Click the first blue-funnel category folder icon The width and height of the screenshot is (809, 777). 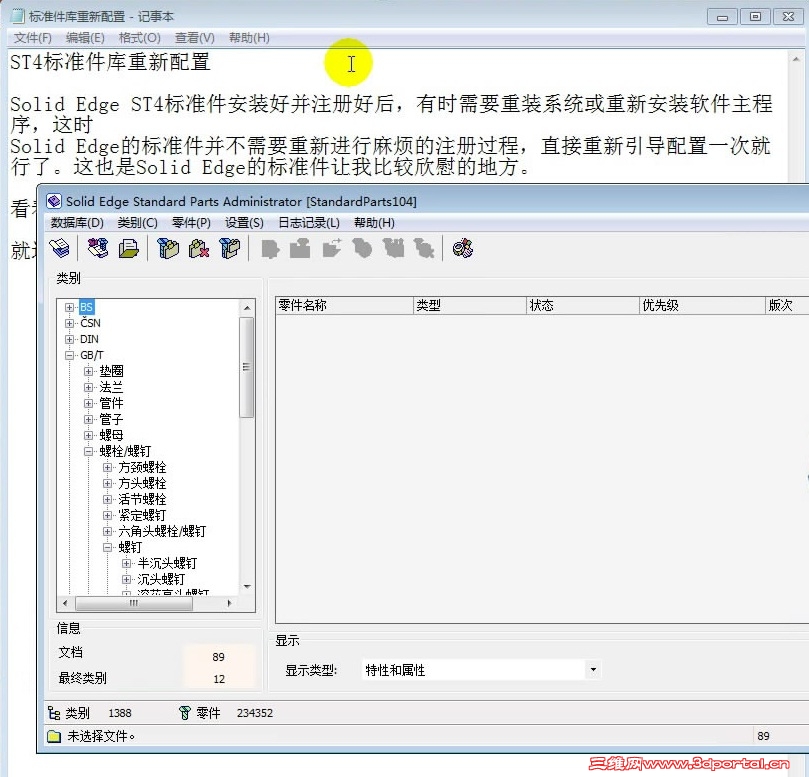pos(168,248)
